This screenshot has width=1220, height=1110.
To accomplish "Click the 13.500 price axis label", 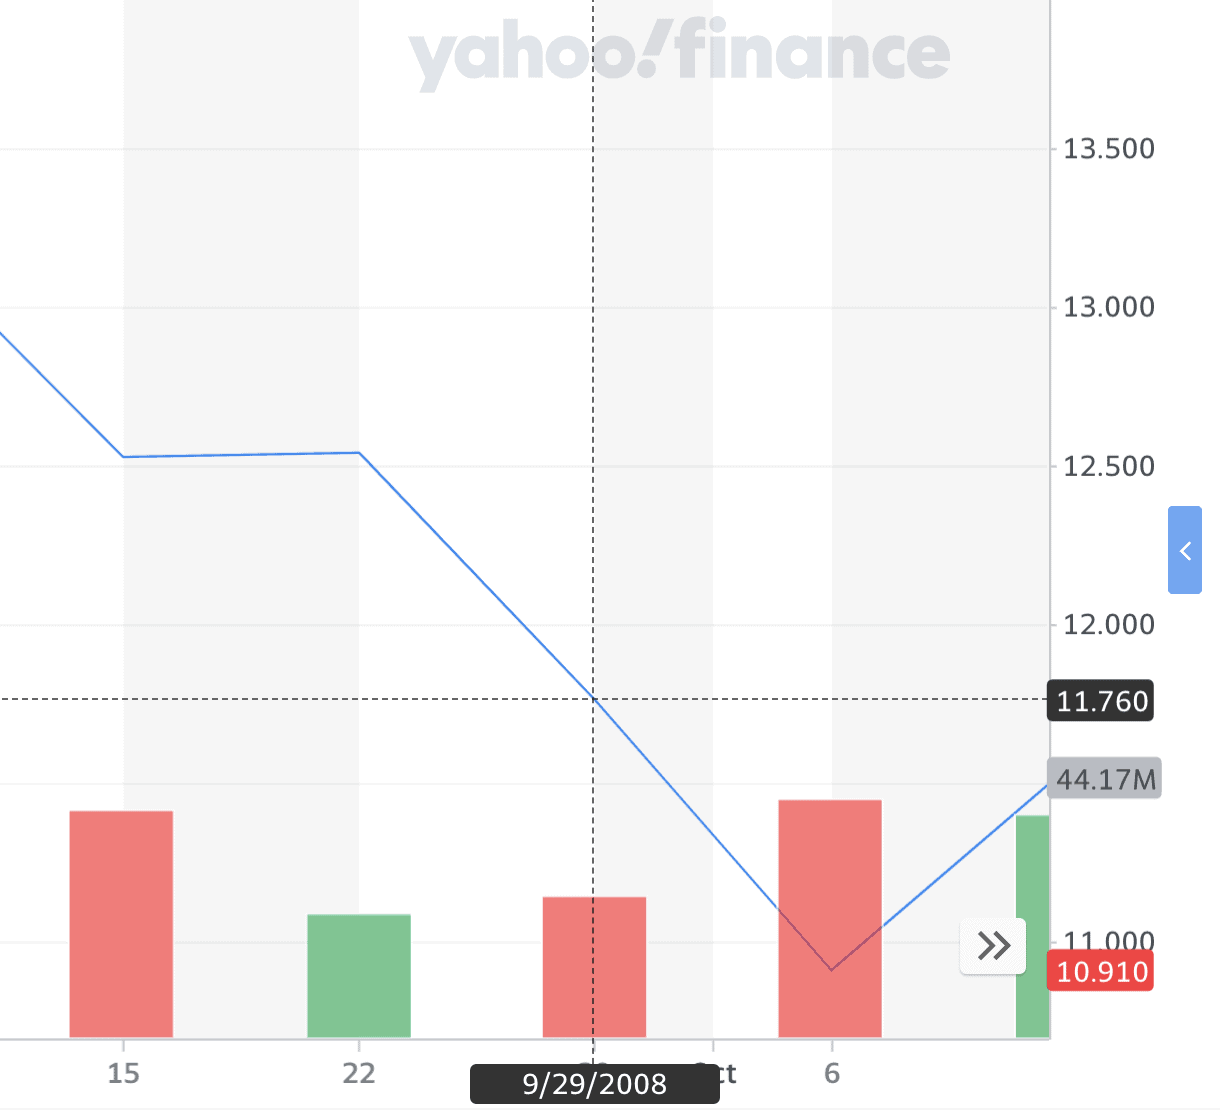I will [1108, 149].
